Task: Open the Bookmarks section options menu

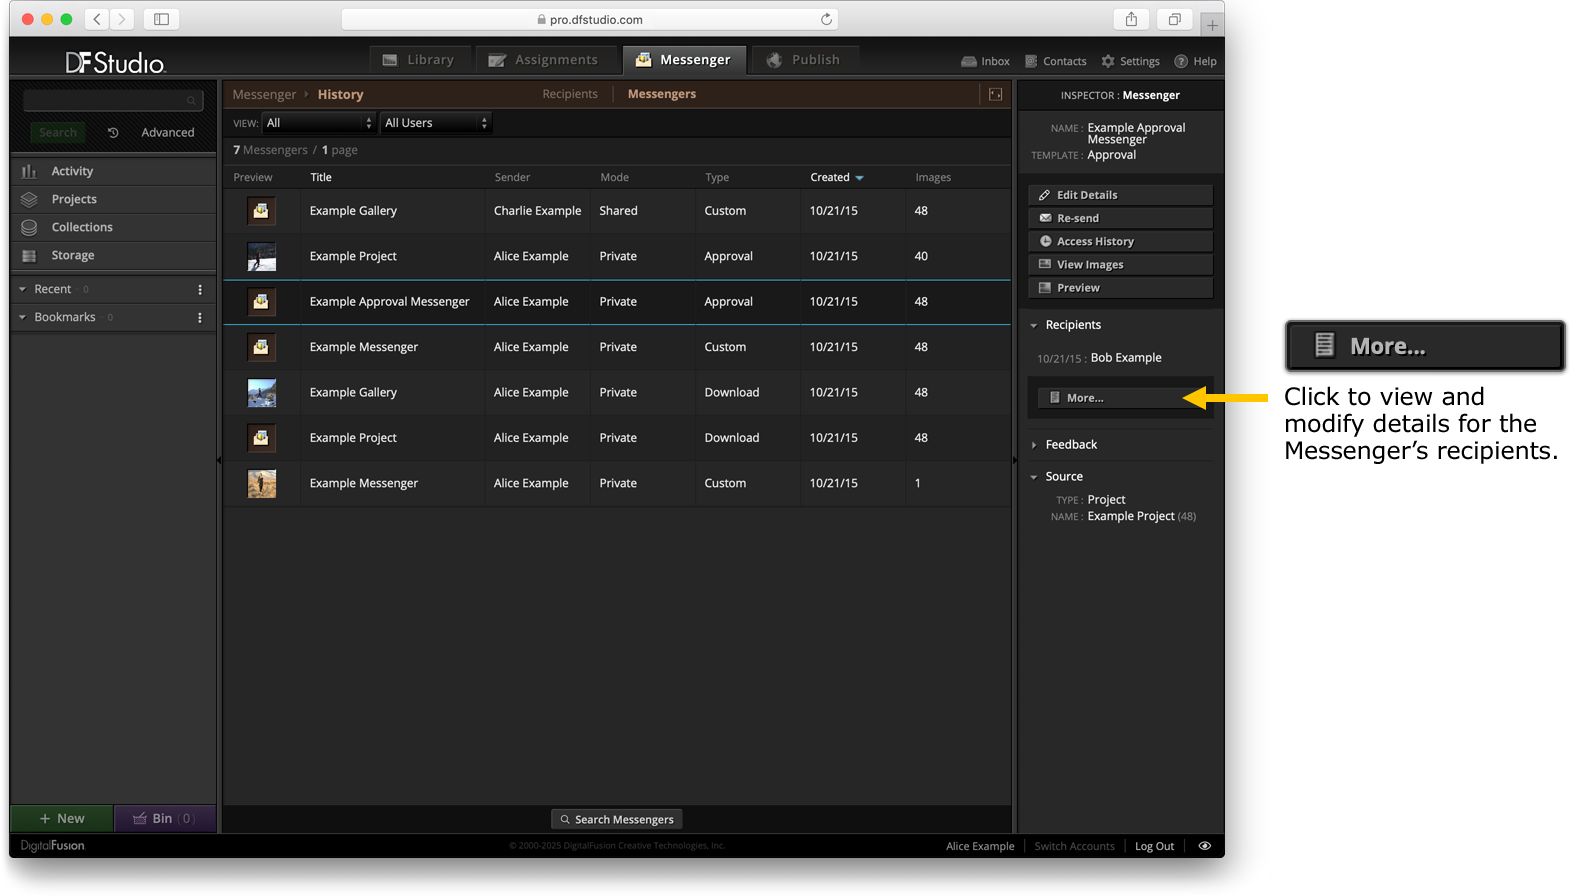Action: [x=200, y=317]
